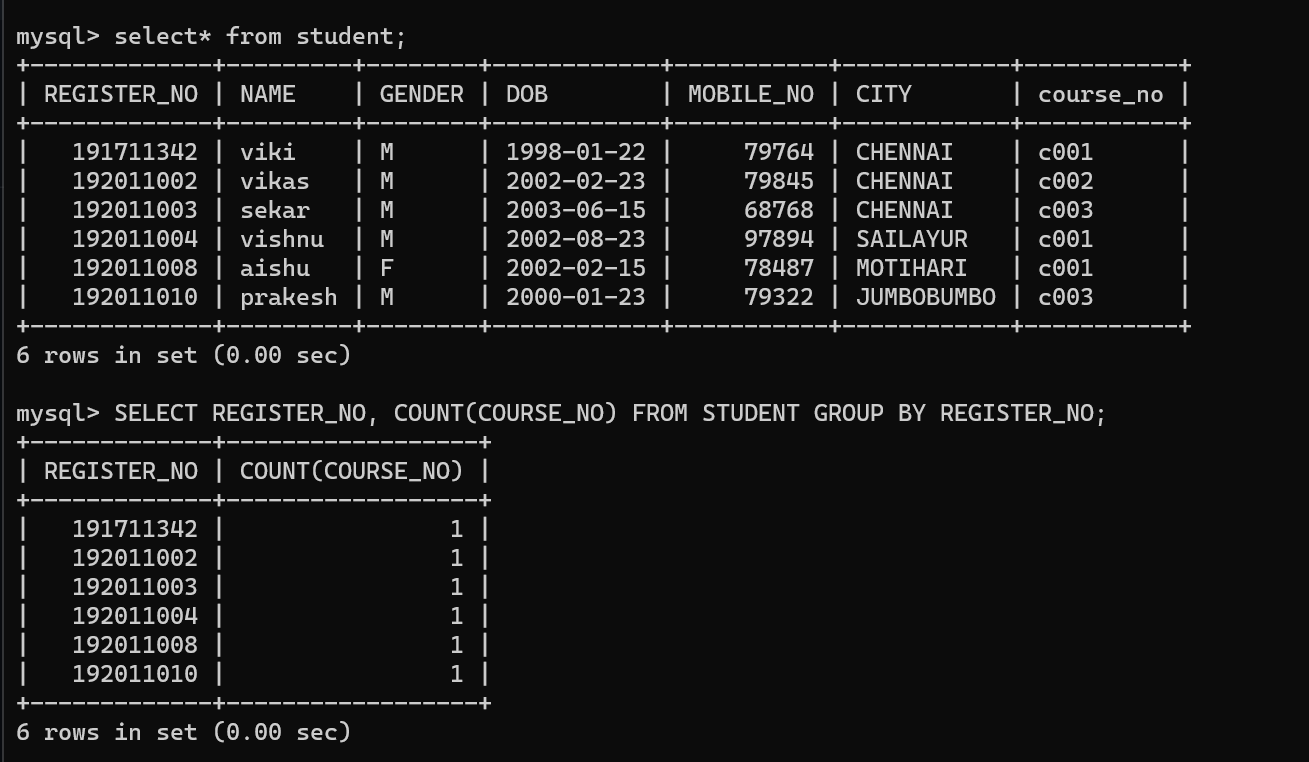Select the name aishu
The width and height of the screenshot is (1309, 762).
275,268
